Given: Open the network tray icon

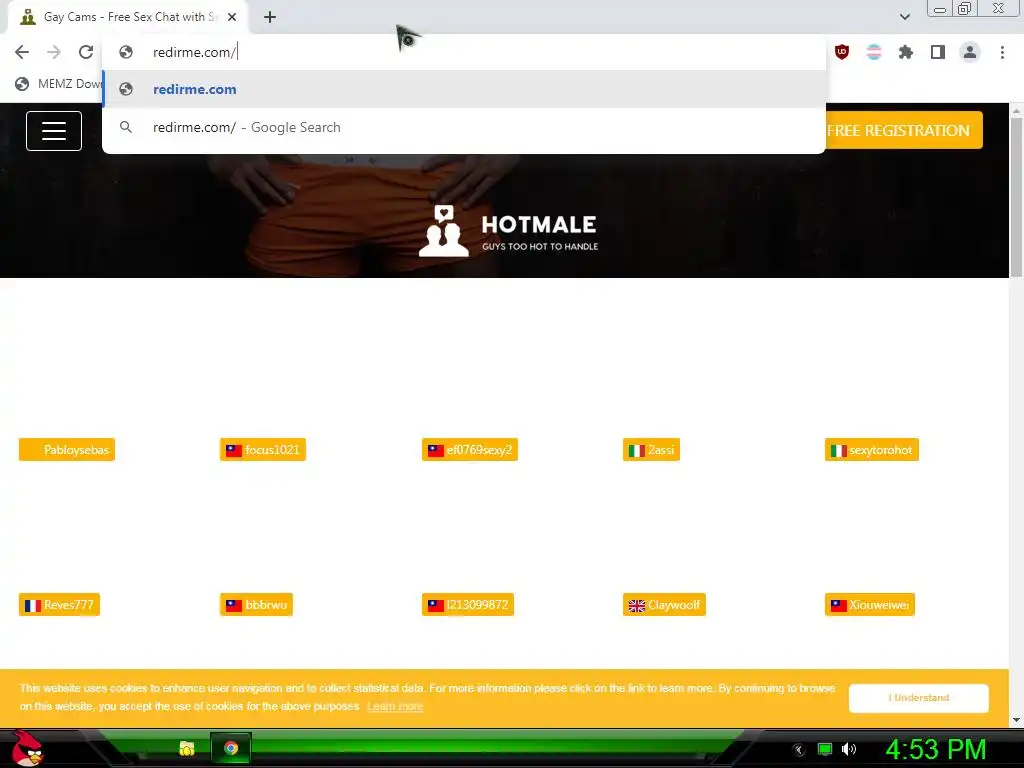Looking at the screenshot, I should [825, 749].
